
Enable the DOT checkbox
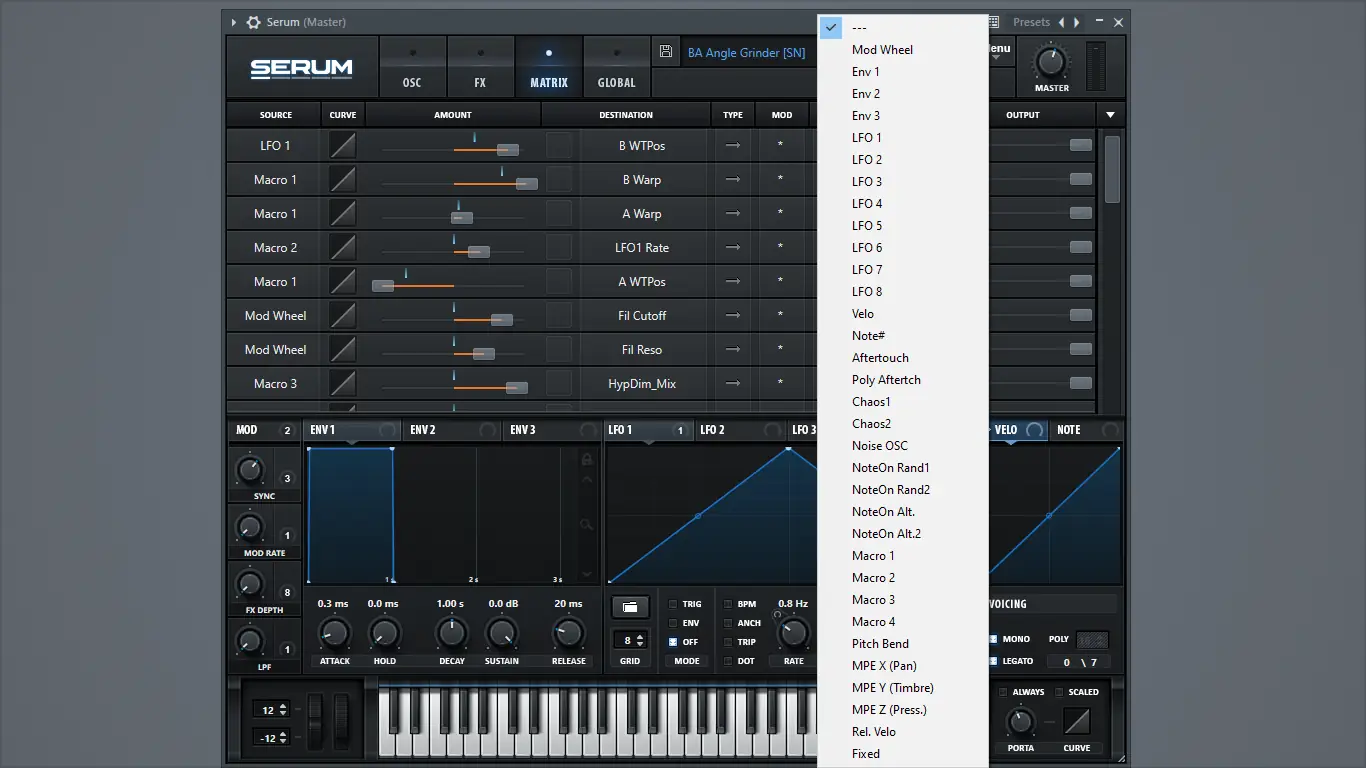[x=728, y=661]
